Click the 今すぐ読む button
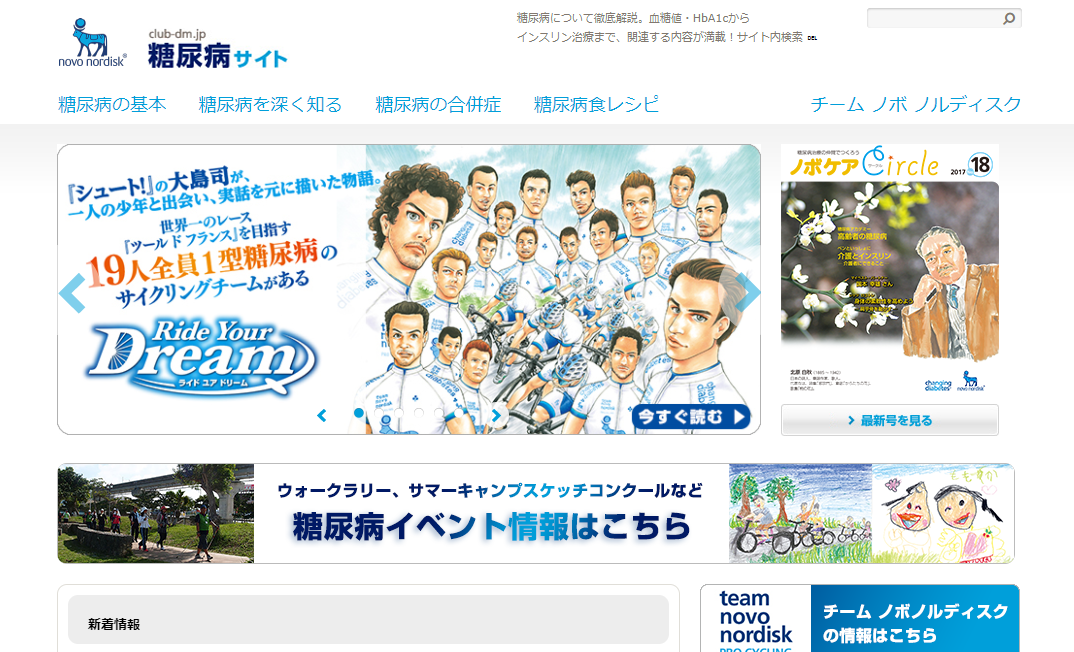 [690, 416]
